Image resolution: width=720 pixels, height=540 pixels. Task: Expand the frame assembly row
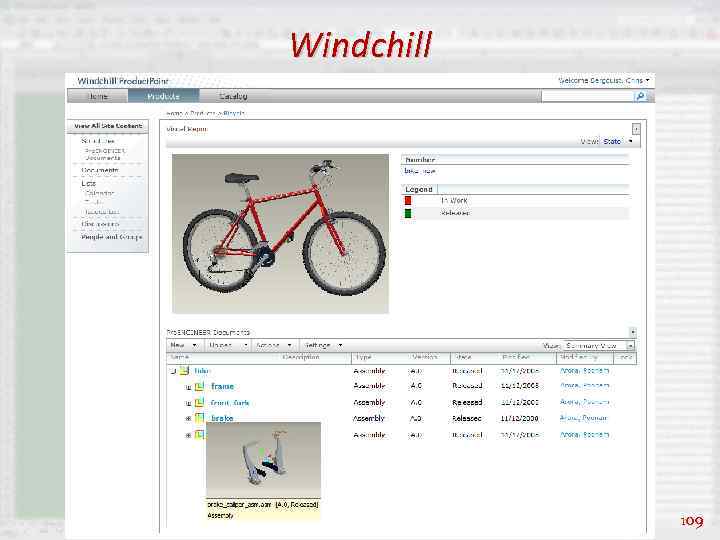(188, 387)
